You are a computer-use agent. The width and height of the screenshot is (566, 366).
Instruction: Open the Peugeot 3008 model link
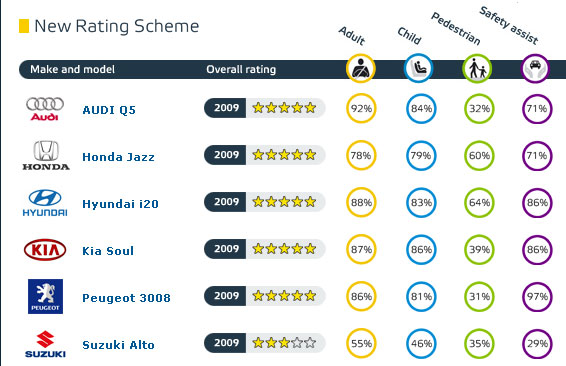[126, 298]
